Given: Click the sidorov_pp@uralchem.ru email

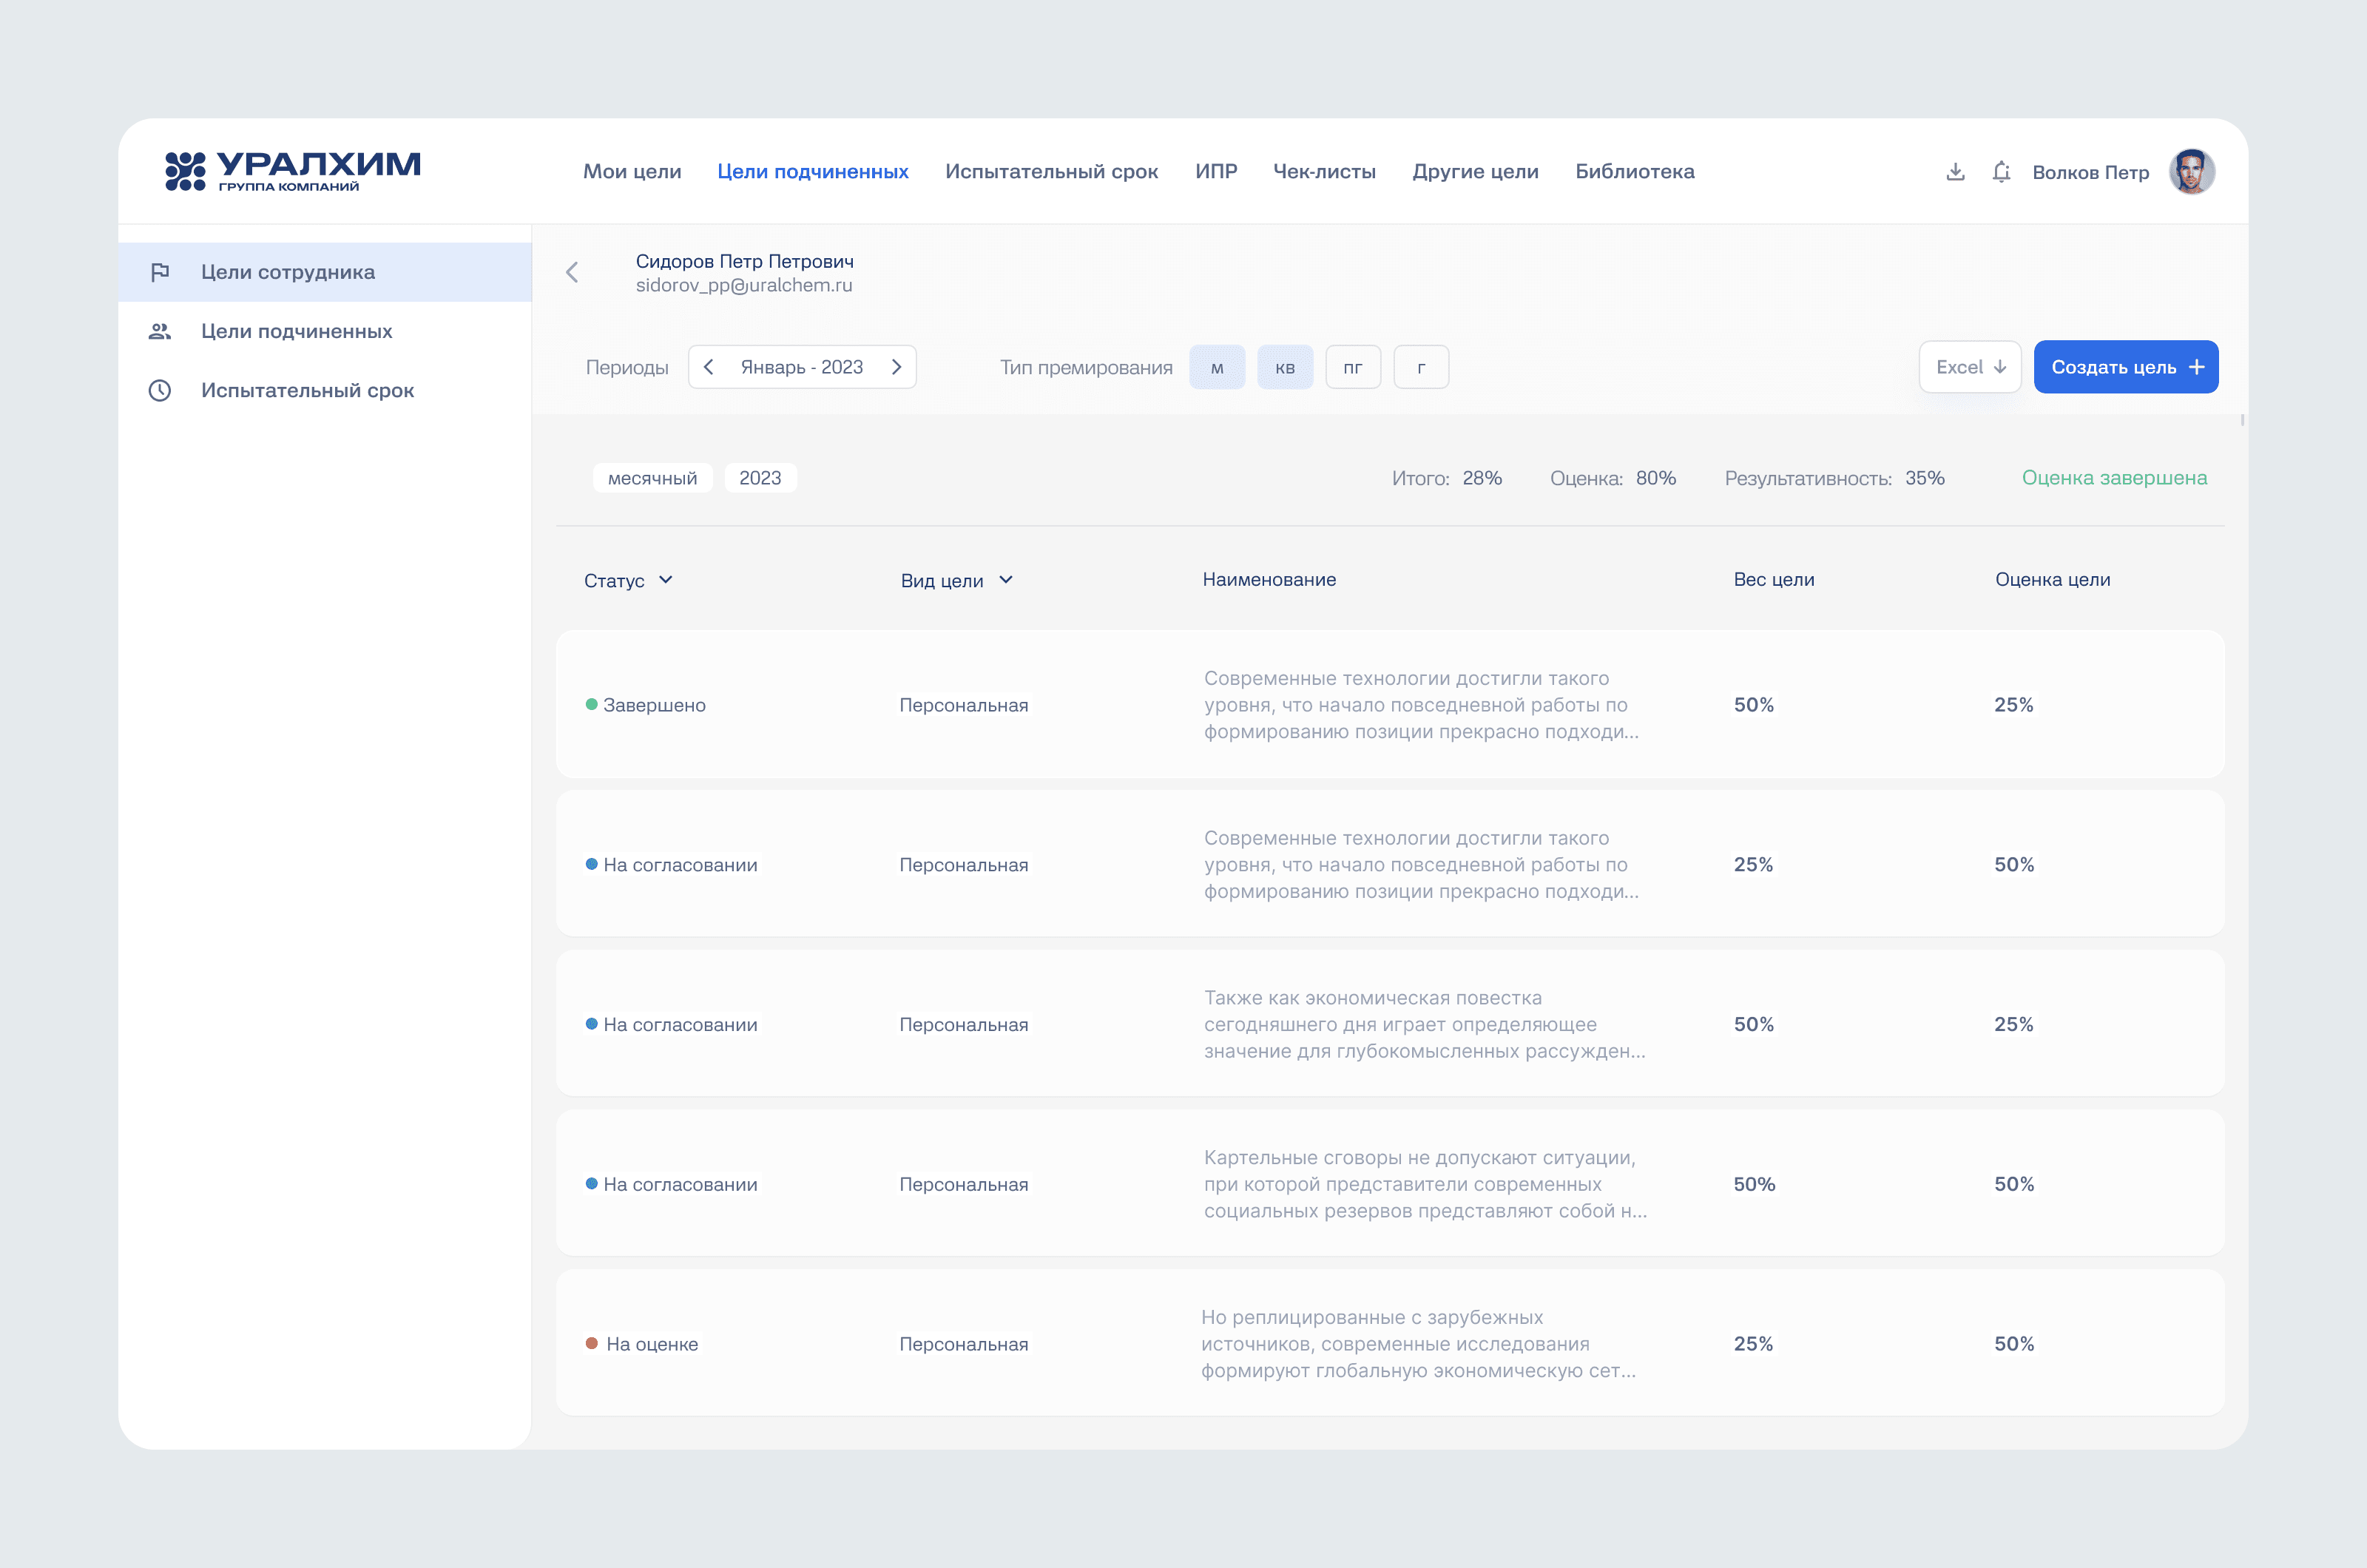Looking at the screenshot, I should (x=744, y=285).
